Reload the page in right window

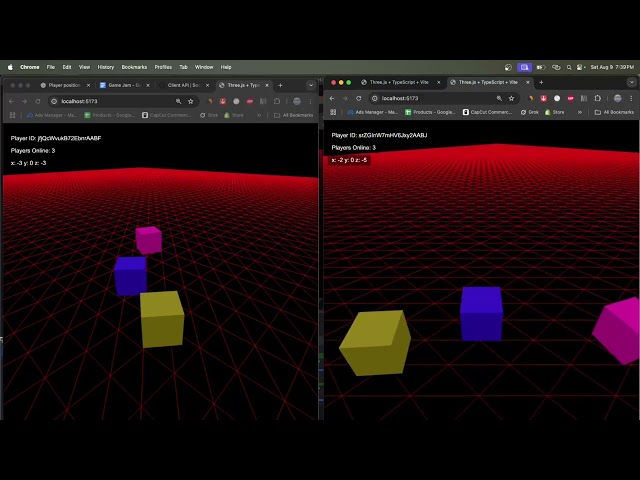(x=359, y=98)
